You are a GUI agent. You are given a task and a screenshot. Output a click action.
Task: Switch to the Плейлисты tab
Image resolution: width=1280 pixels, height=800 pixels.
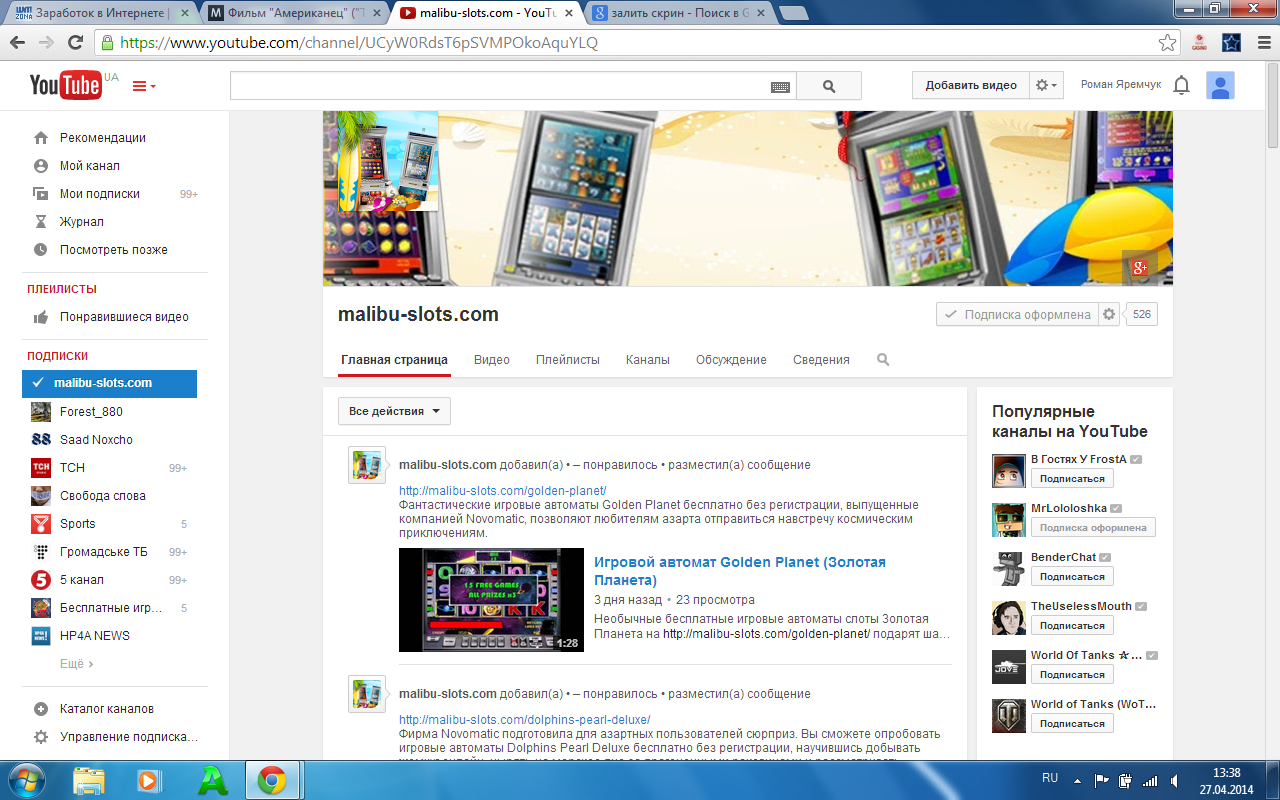568,360
